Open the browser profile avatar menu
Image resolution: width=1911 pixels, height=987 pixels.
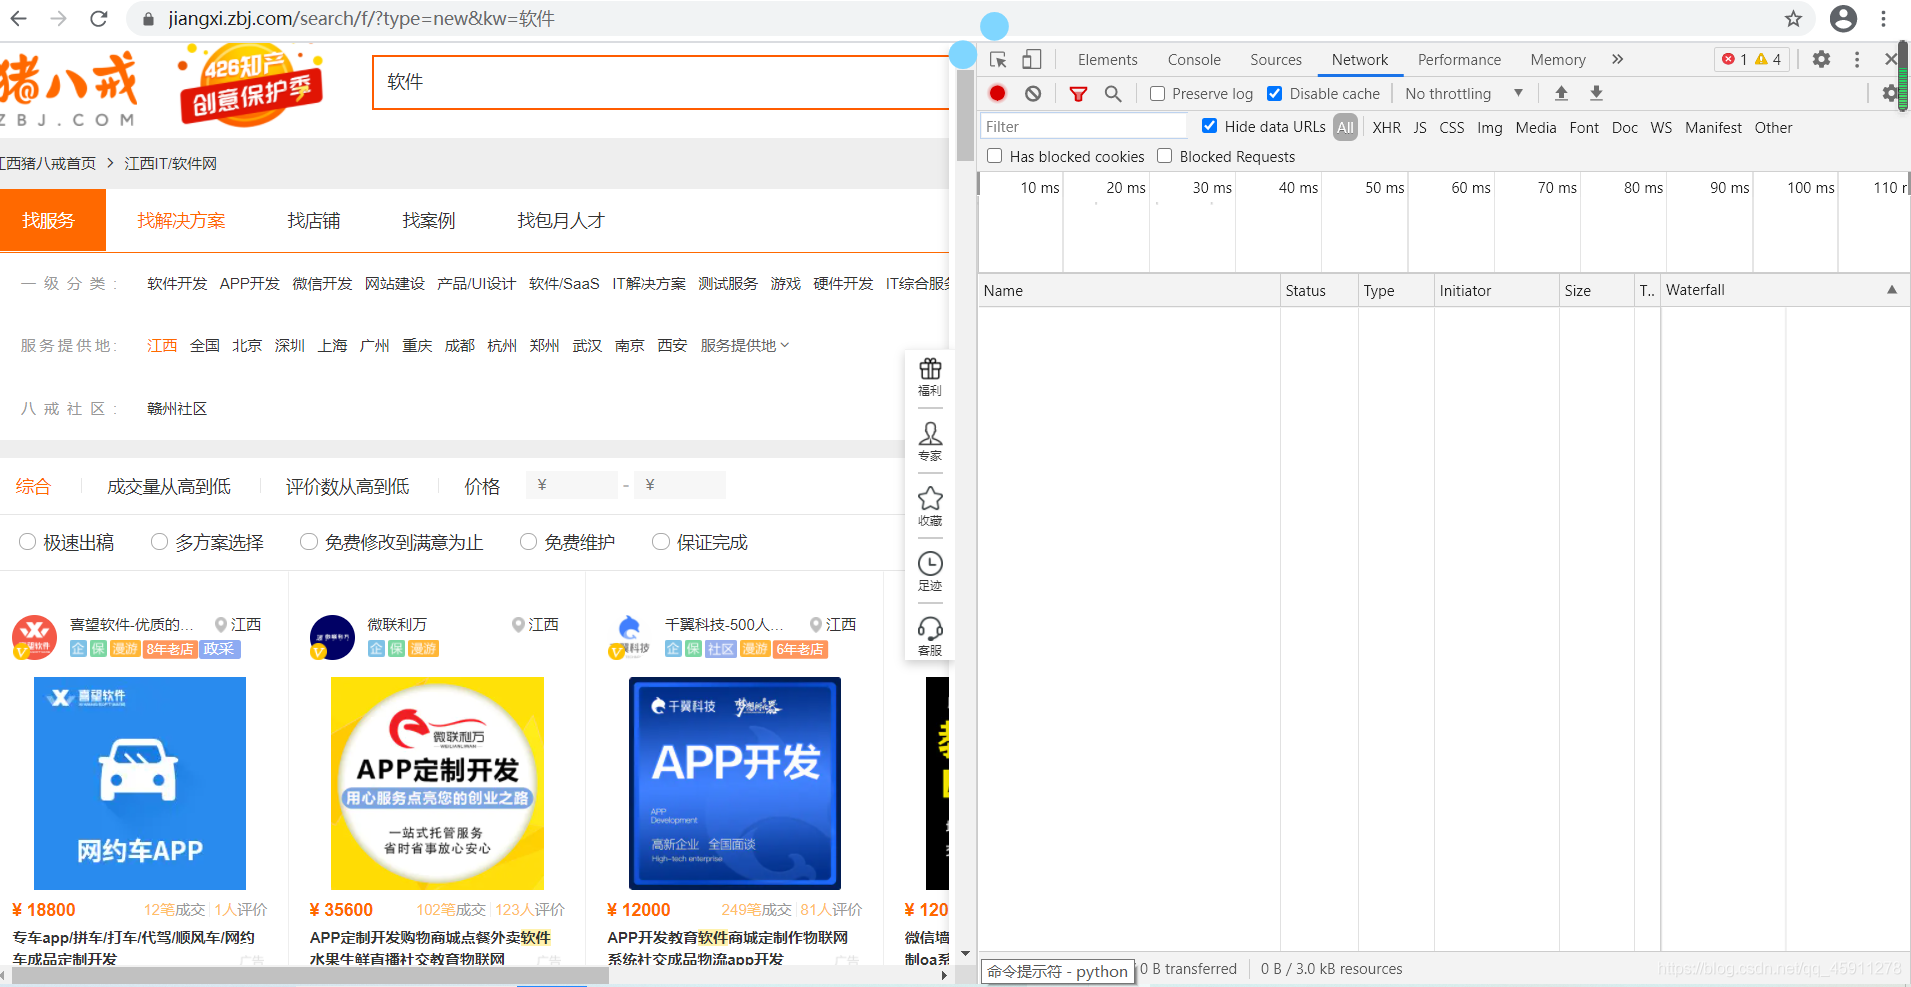point(1843,19)
